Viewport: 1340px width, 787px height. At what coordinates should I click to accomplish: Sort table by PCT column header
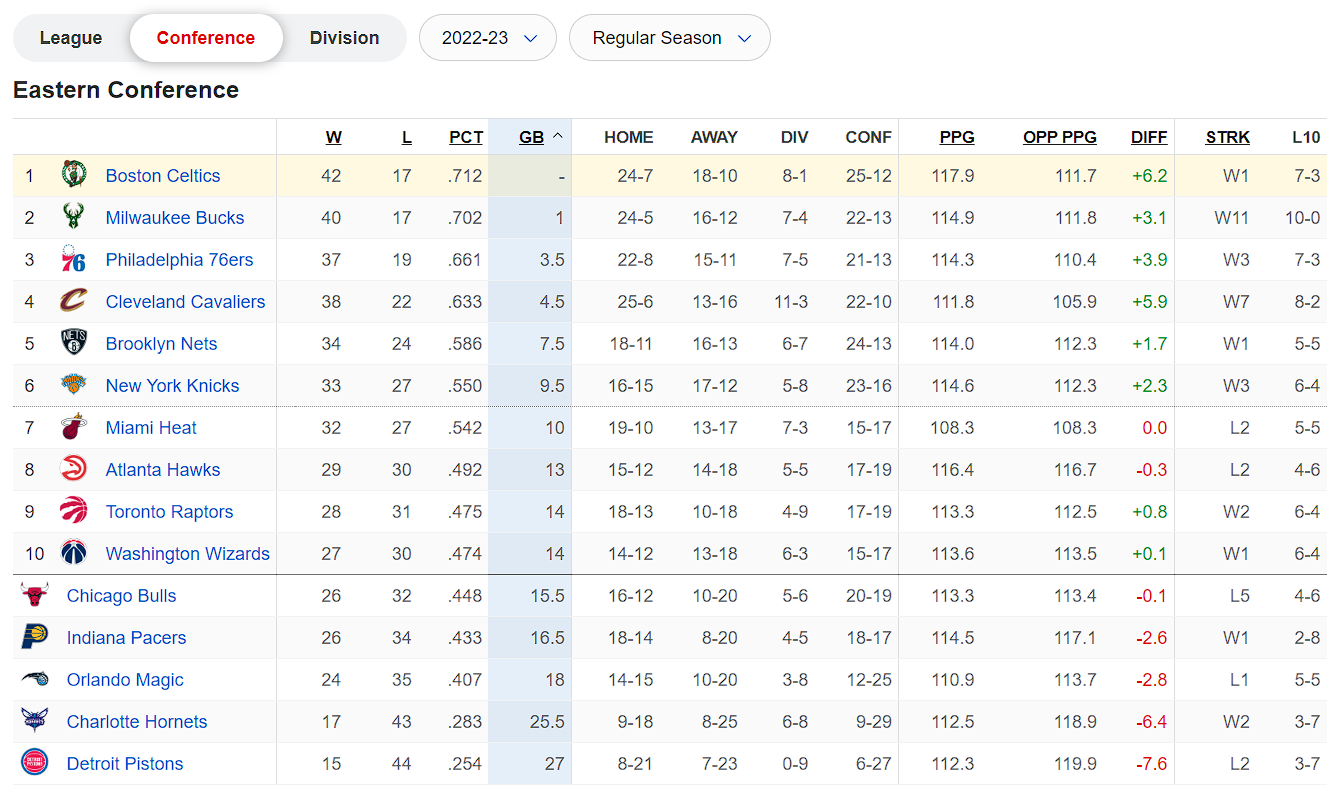(x=466, y=137)
